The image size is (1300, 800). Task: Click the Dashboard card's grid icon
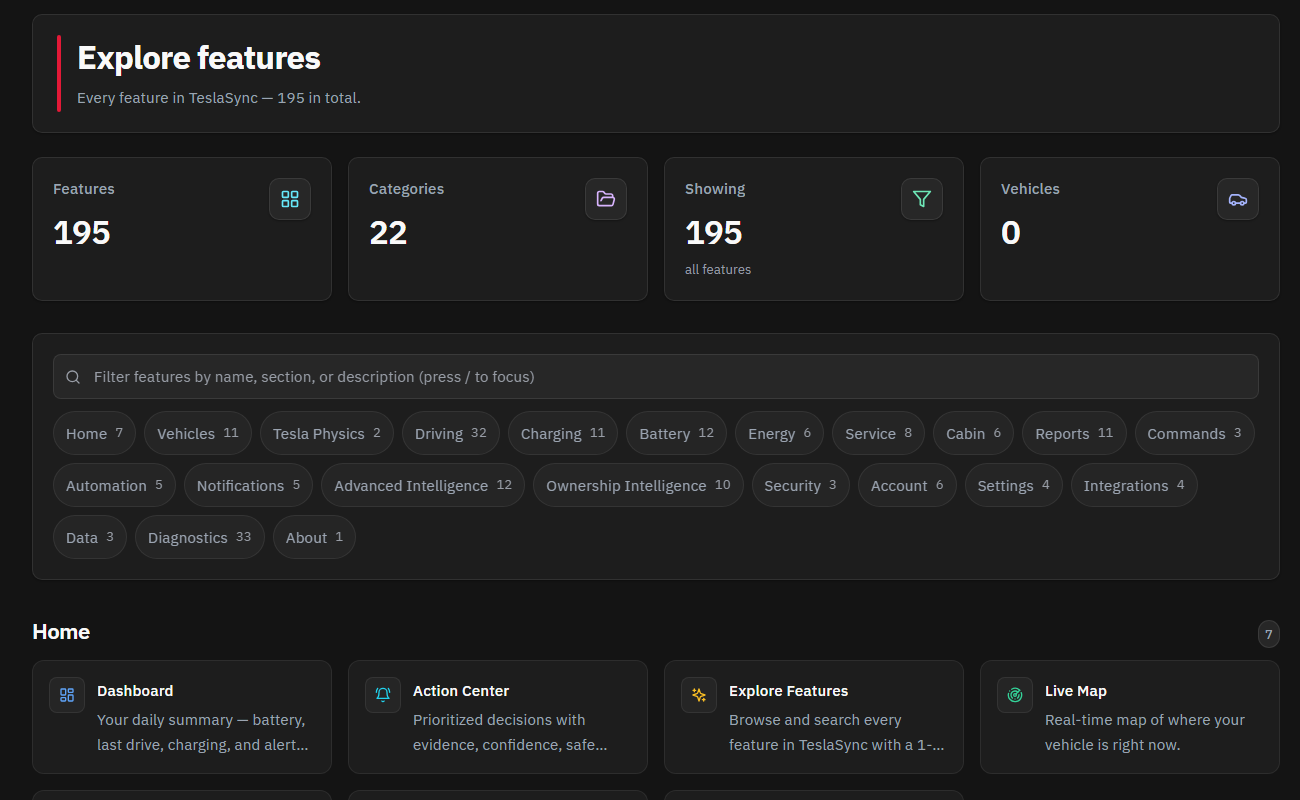pos(67,695)
